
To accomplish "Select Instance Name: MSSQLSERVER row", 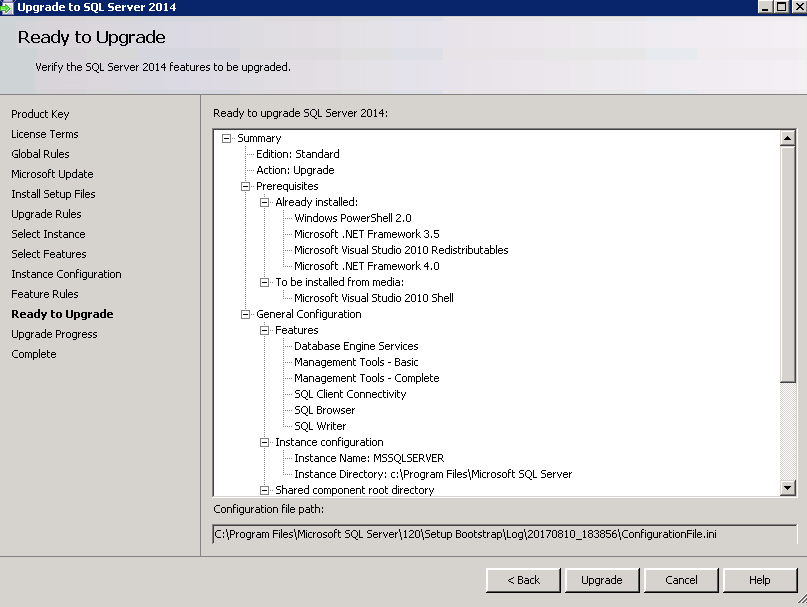I will click(x=369, y=458).
